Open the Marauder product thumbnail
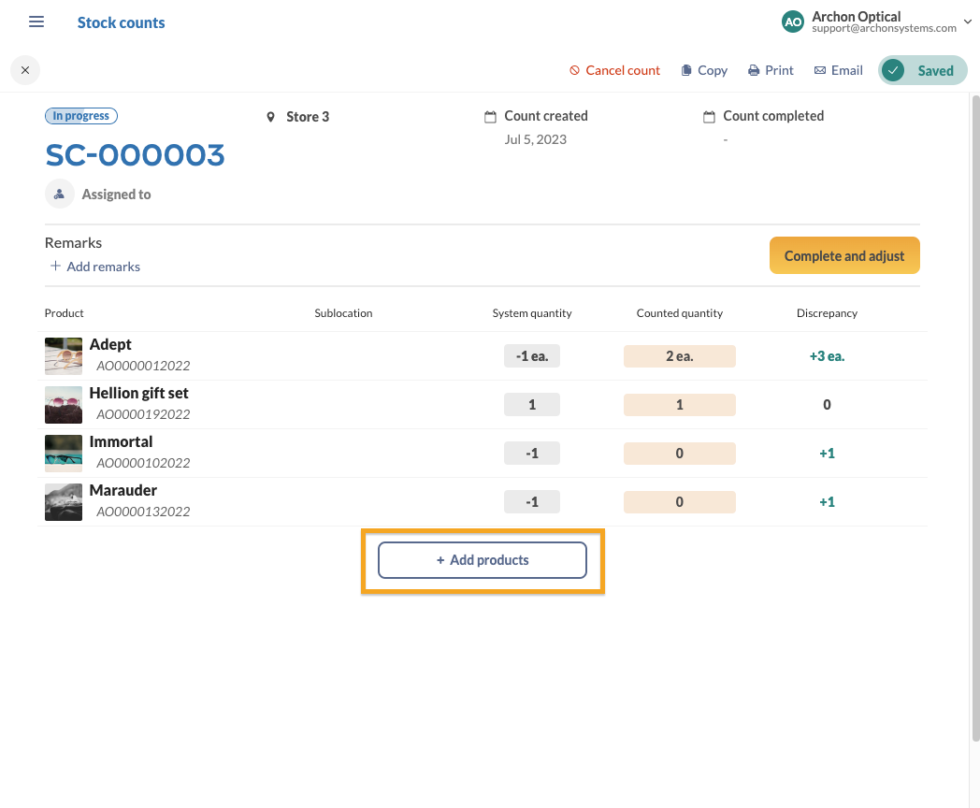 coord(63,502)
